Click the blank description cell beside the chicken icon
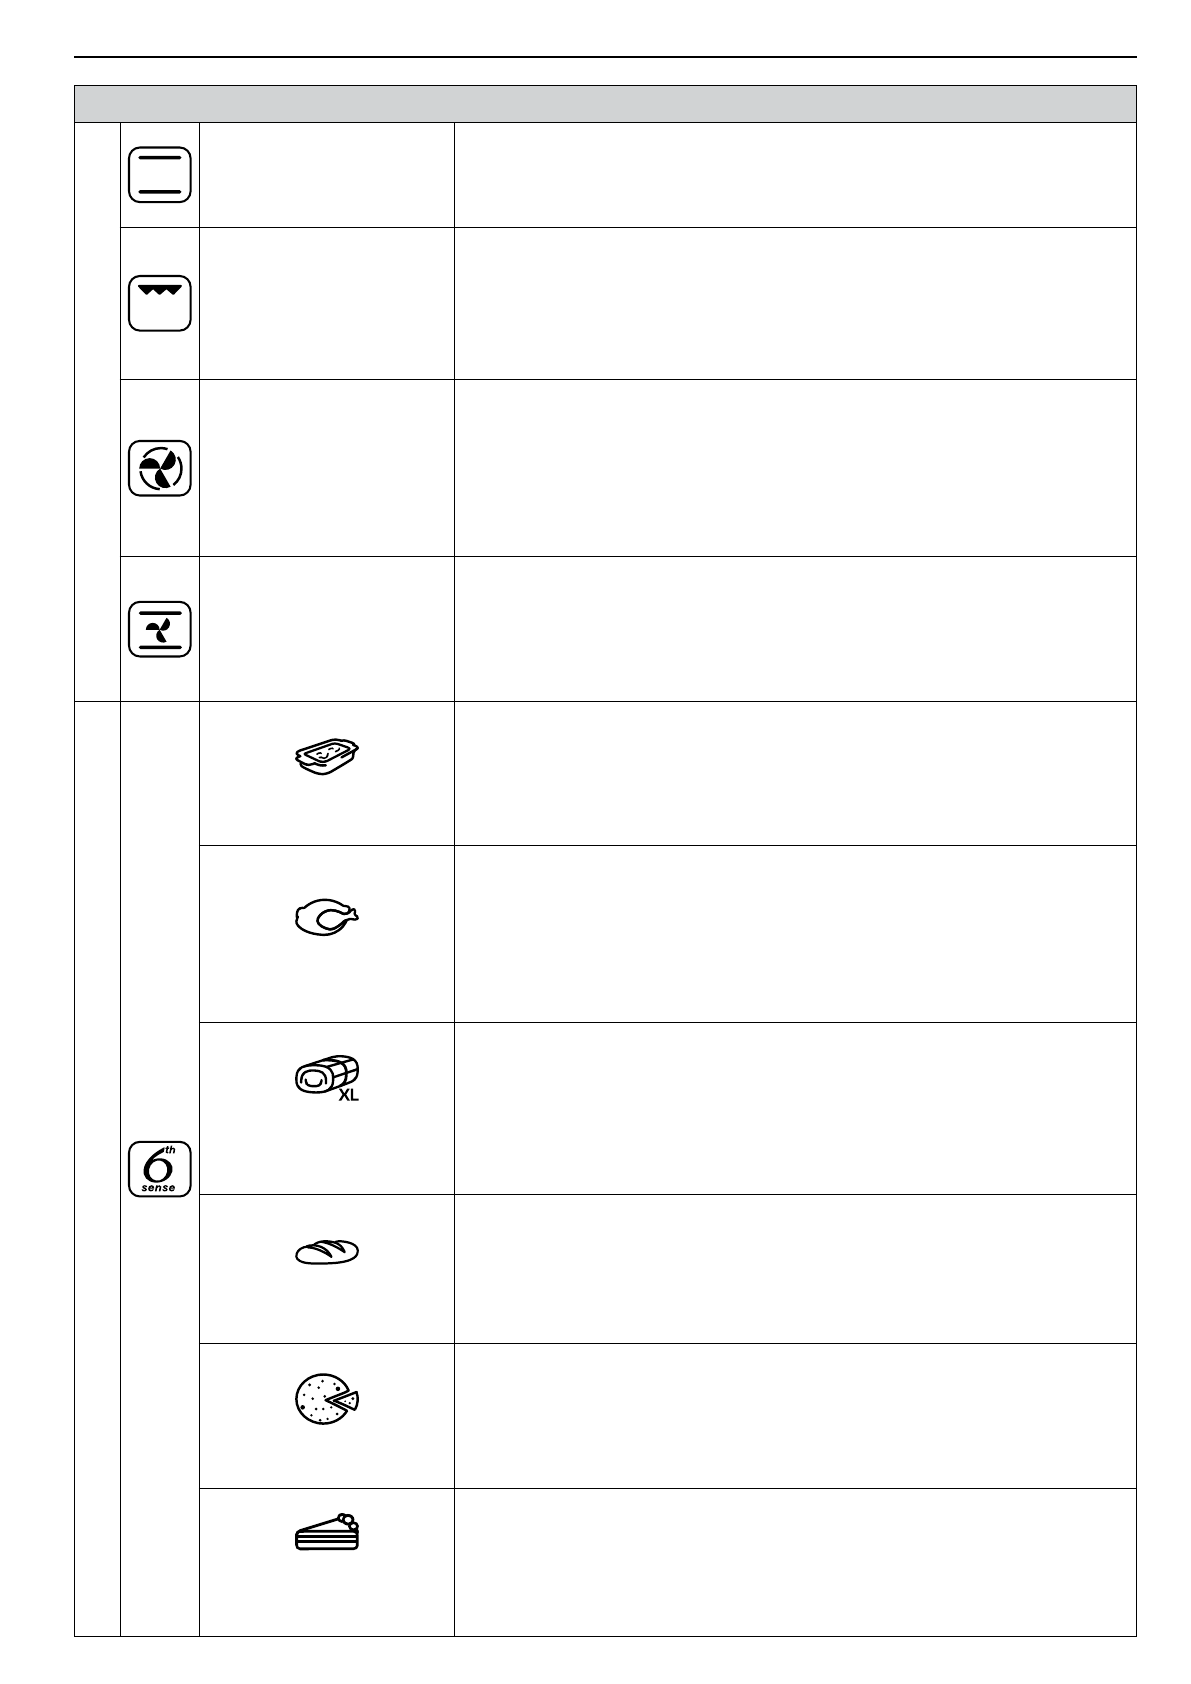 (x=795, y=933)
